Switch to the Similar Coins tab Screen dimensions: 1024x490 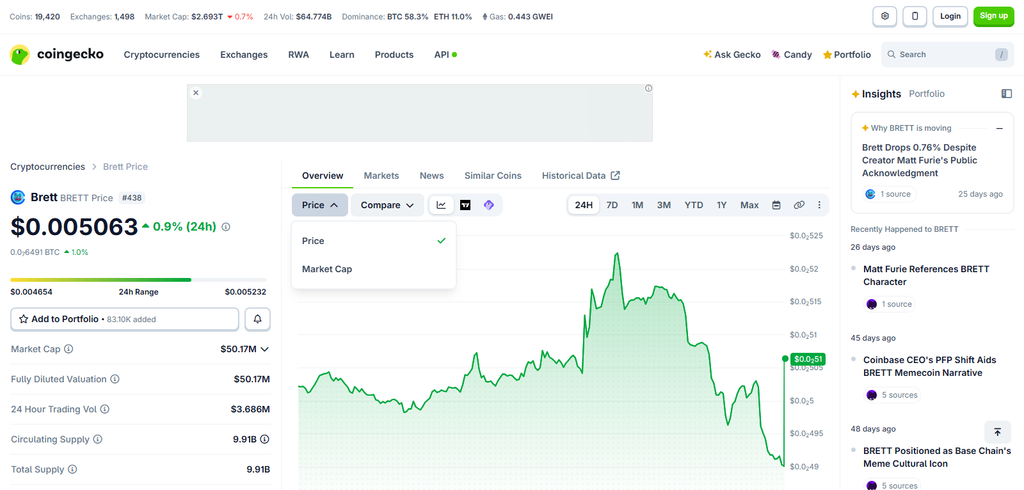coord(493,176)
